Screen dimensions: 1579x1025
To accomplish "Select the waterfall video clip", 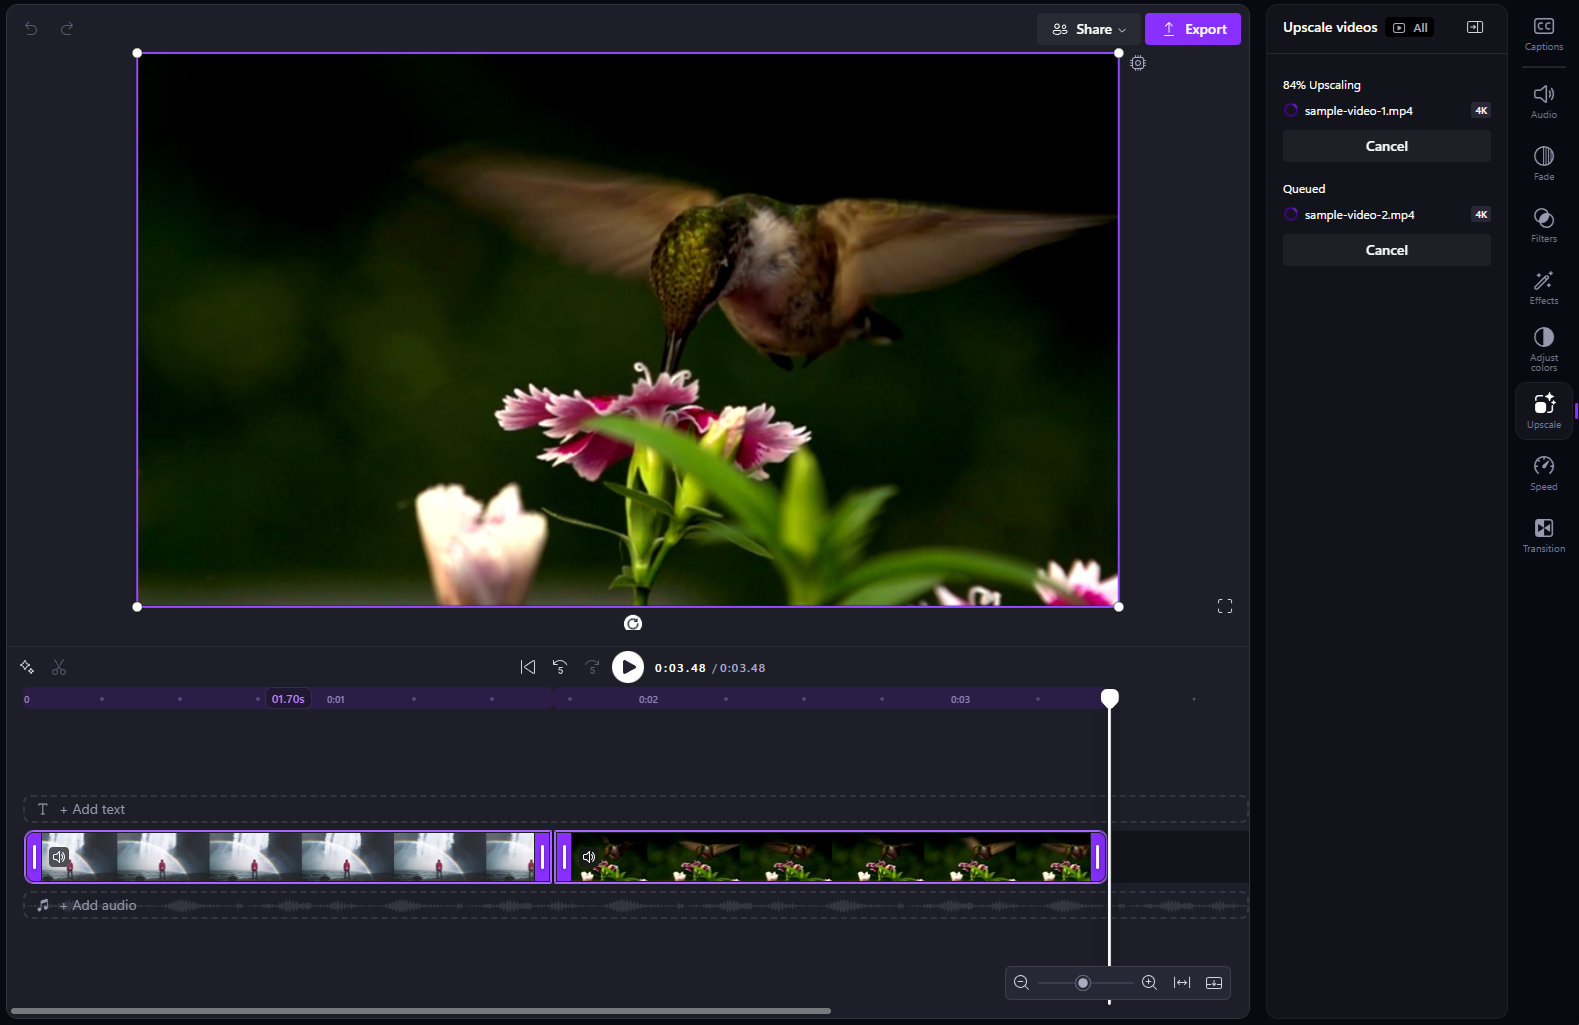I will [x=289, y=857].
